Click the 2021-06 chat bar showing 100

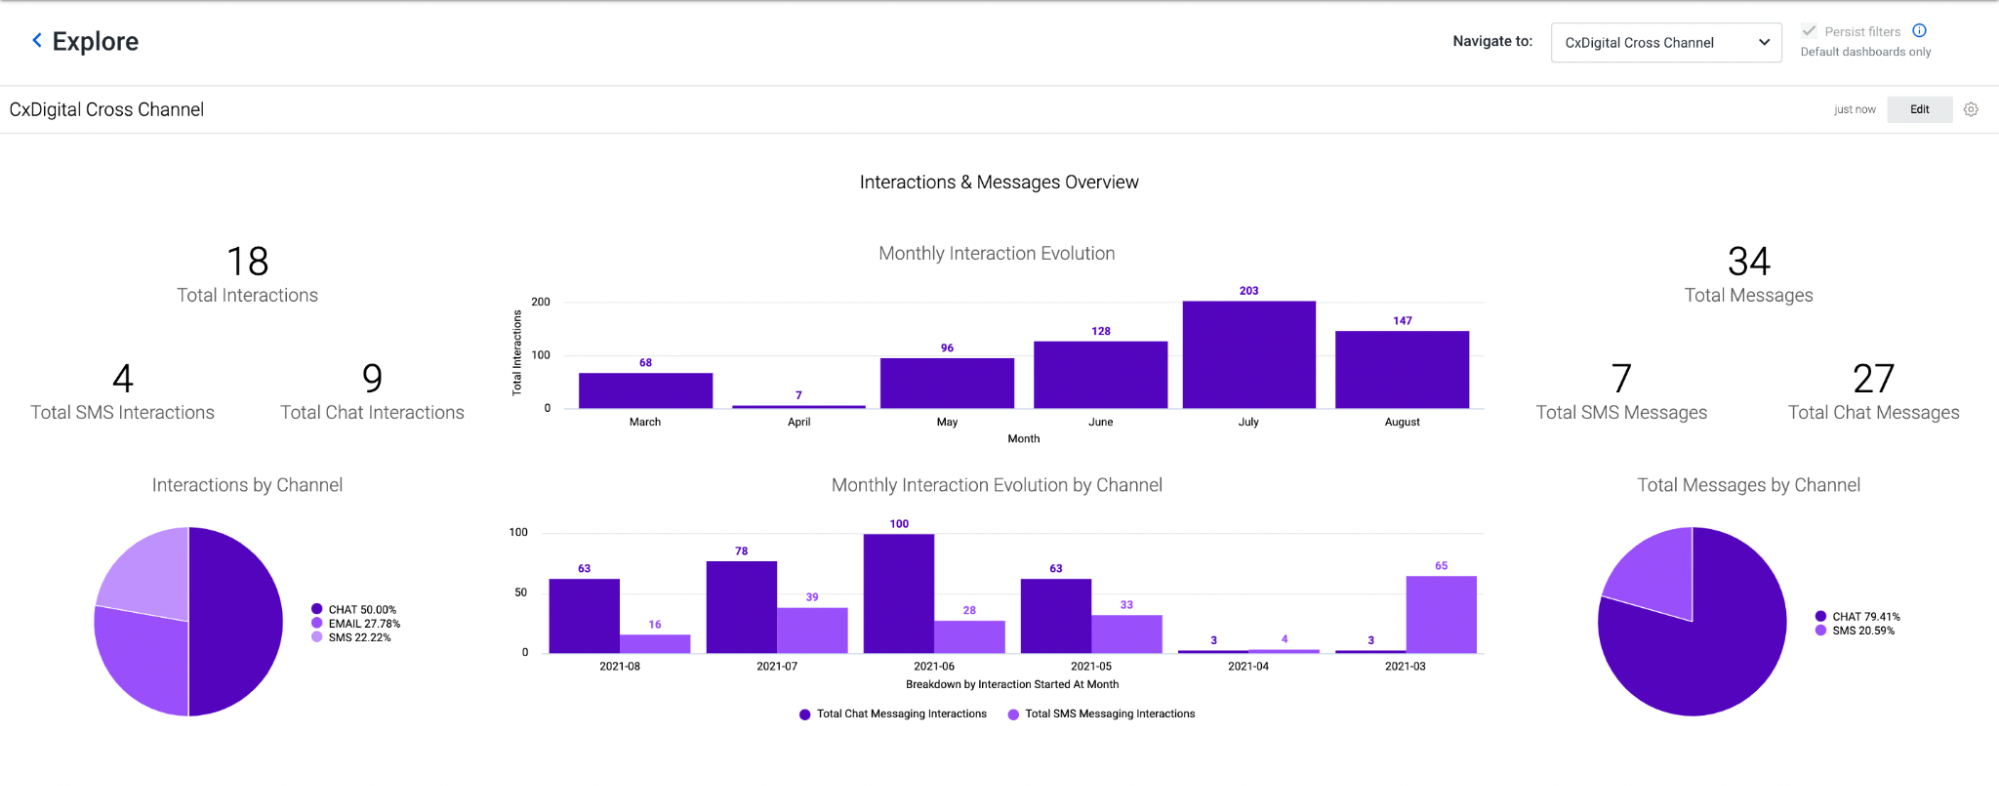tap(899, 593)
